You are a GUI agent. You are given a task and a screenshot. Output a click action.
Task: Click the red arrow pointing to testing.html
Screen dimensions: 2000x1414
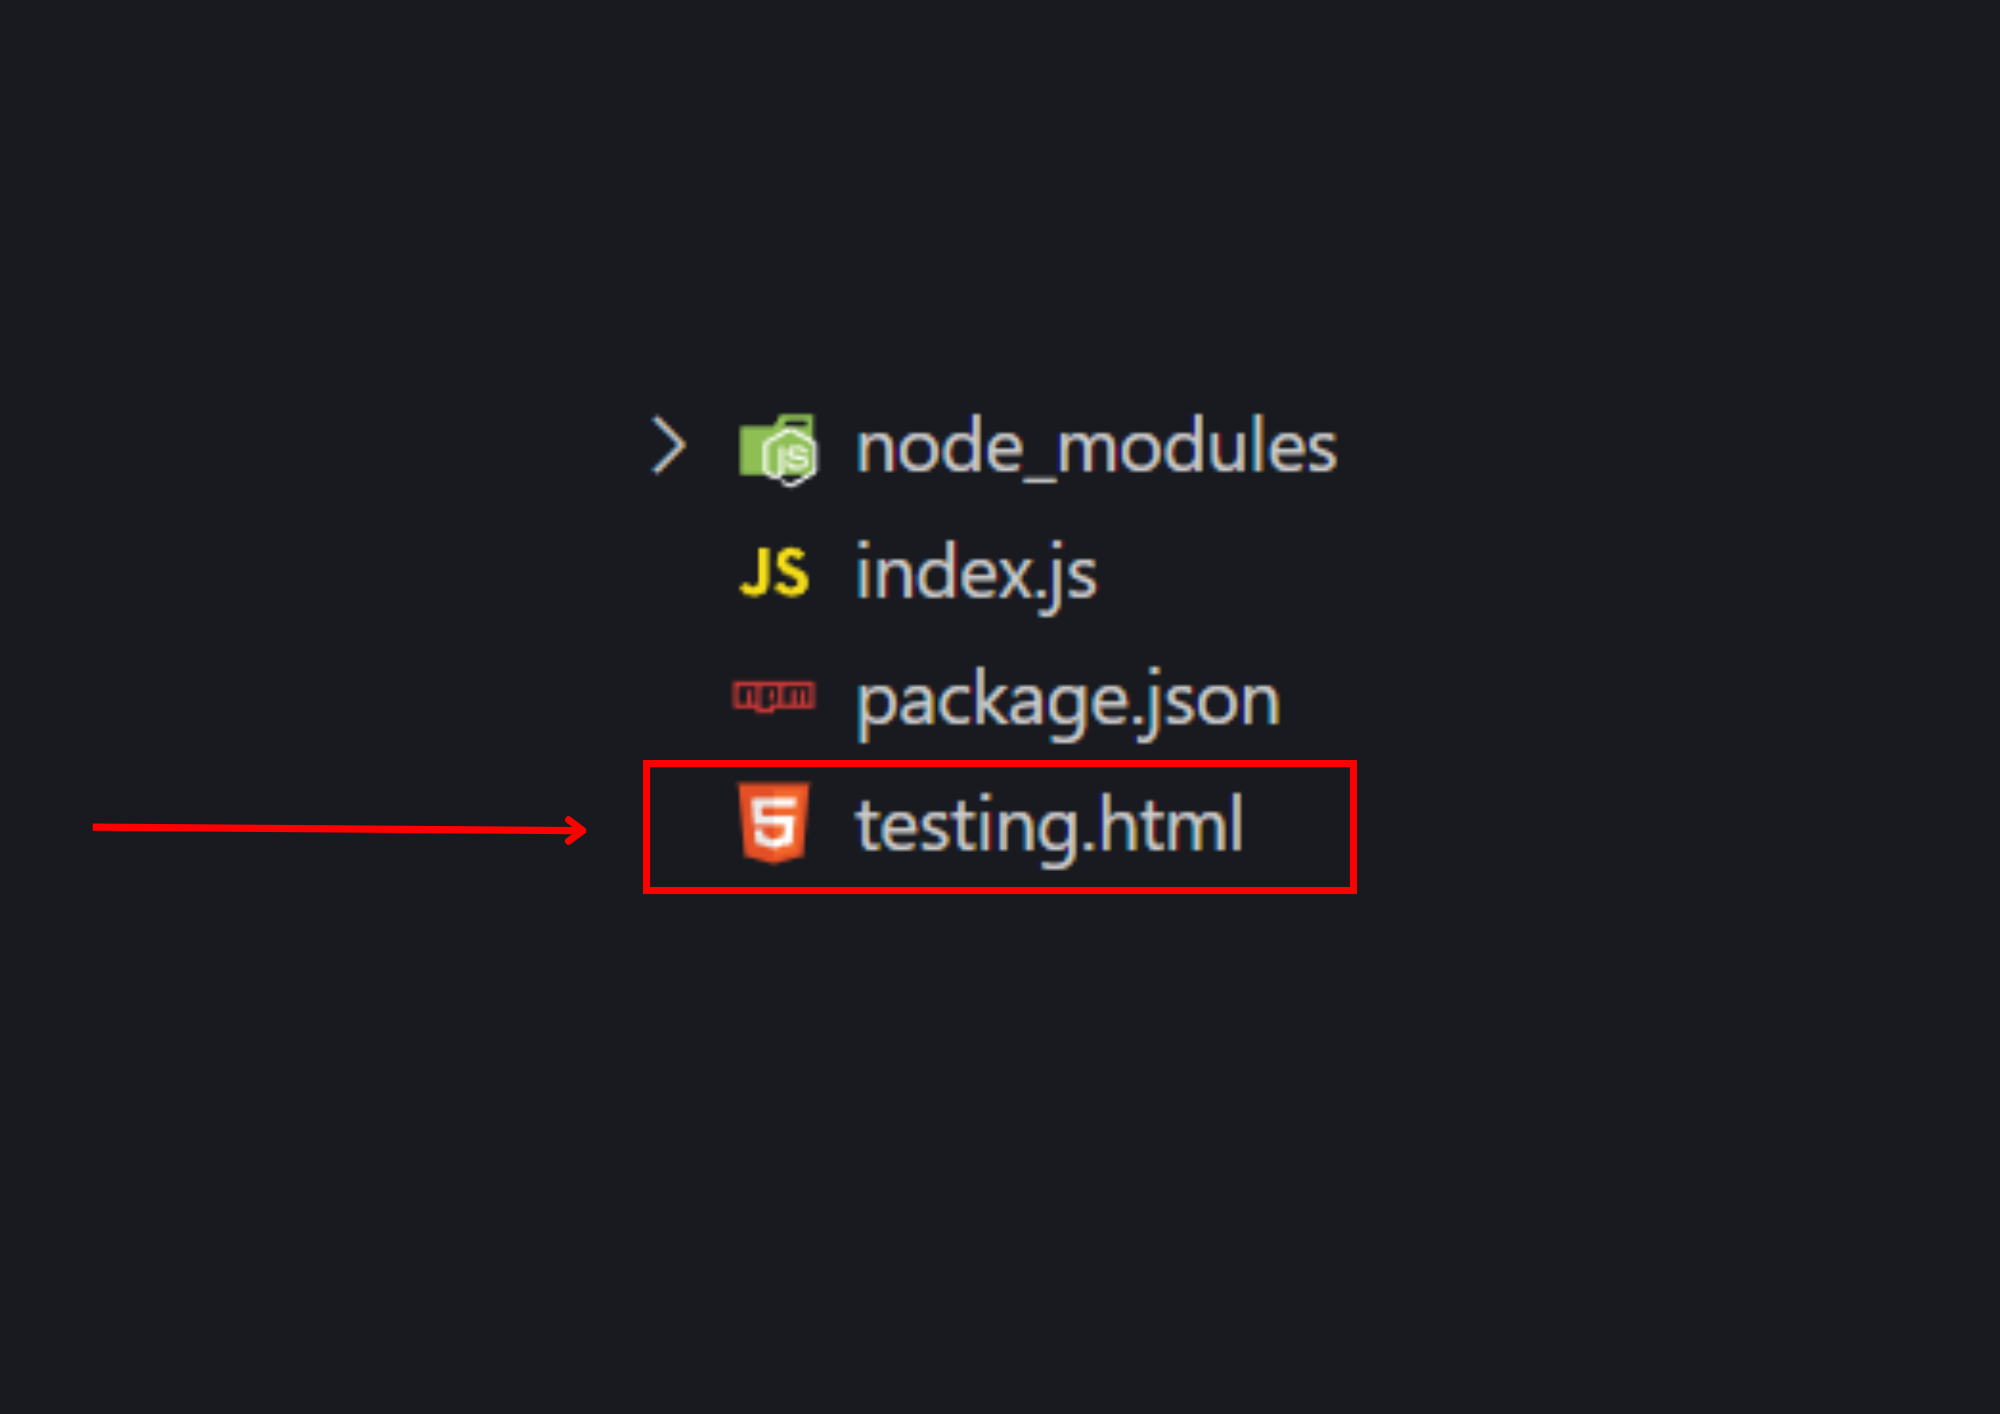pos(340,828)
